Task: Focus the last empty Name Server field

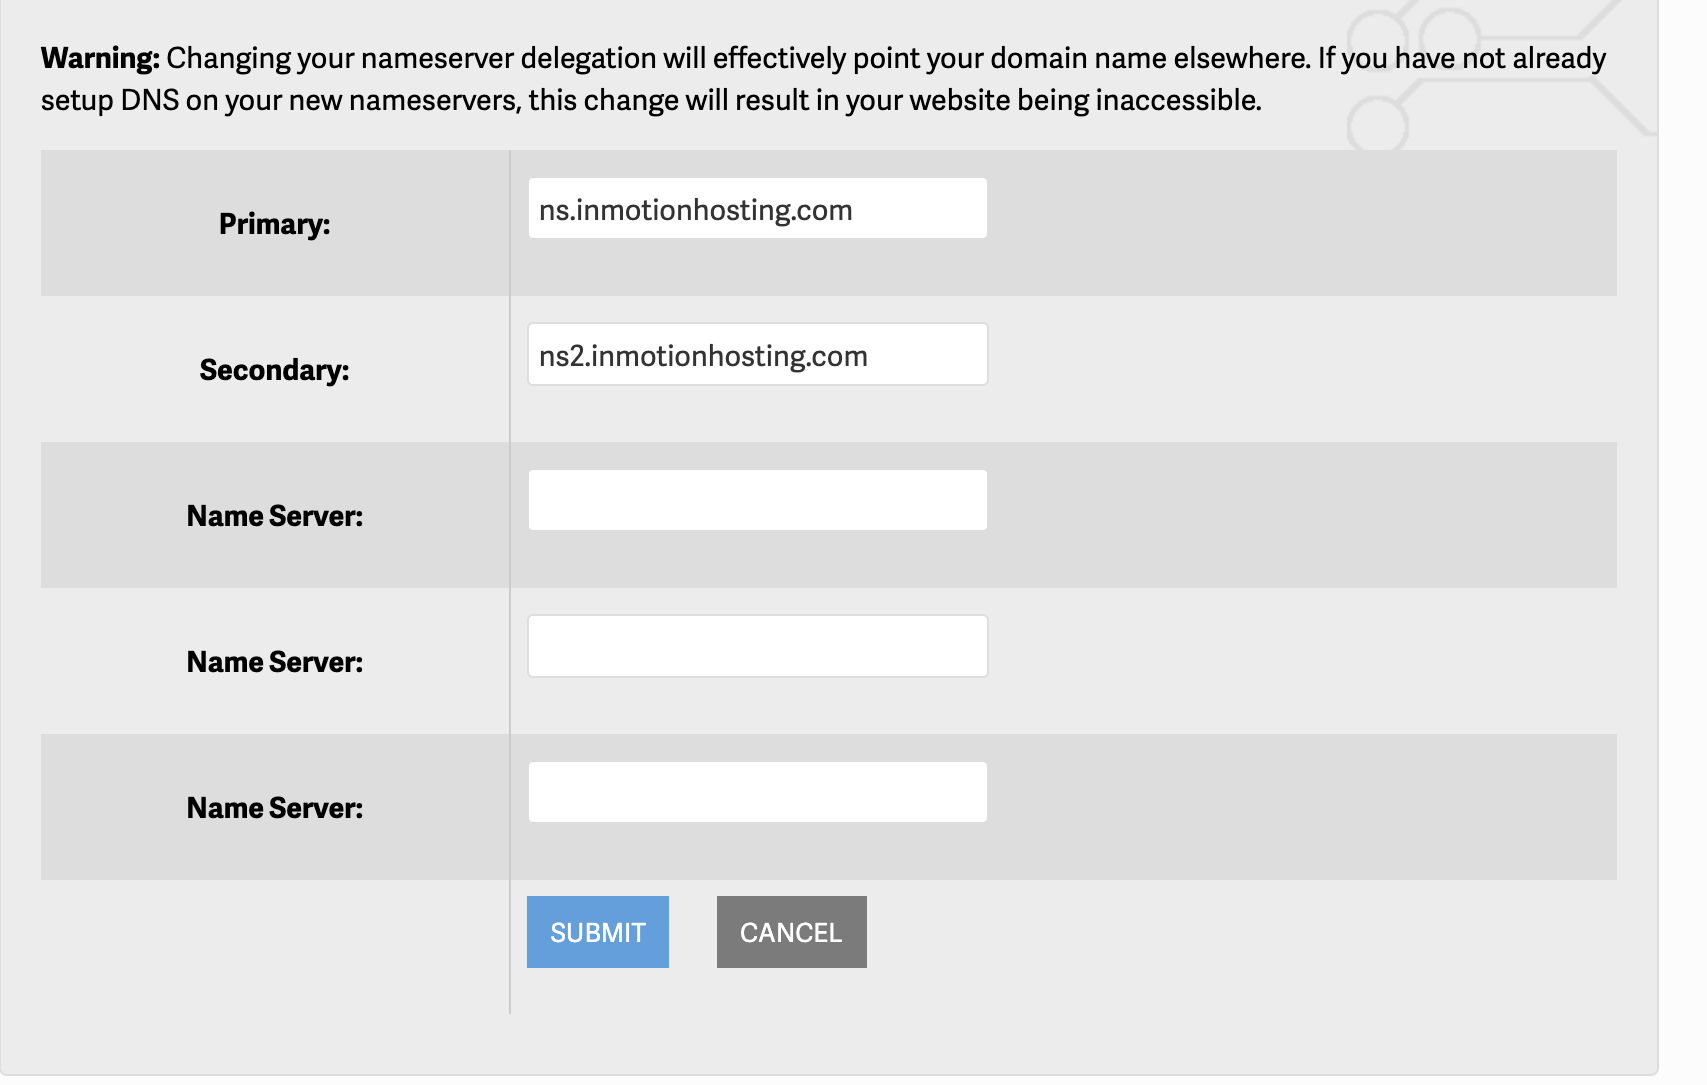Action: coord(757,792)
